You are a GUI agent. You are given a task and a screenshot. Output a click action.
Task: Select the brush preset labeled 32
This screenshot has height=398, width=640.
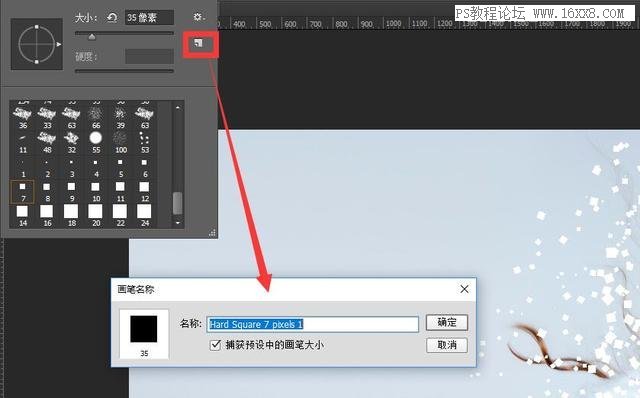[x=71, y=142]
